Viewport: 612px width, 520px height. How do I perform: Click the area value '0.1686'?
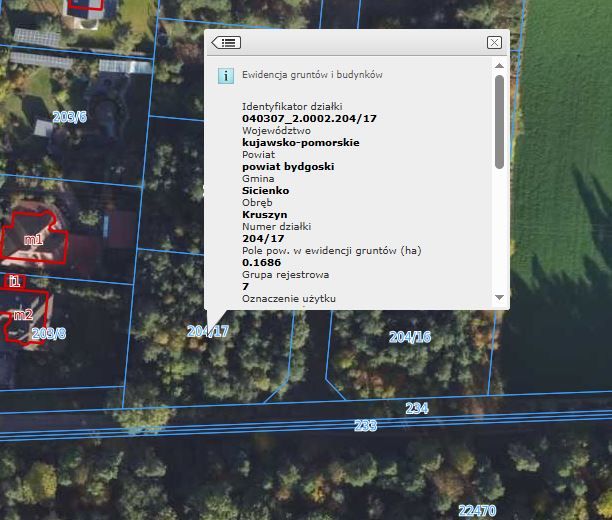point(261,262)
